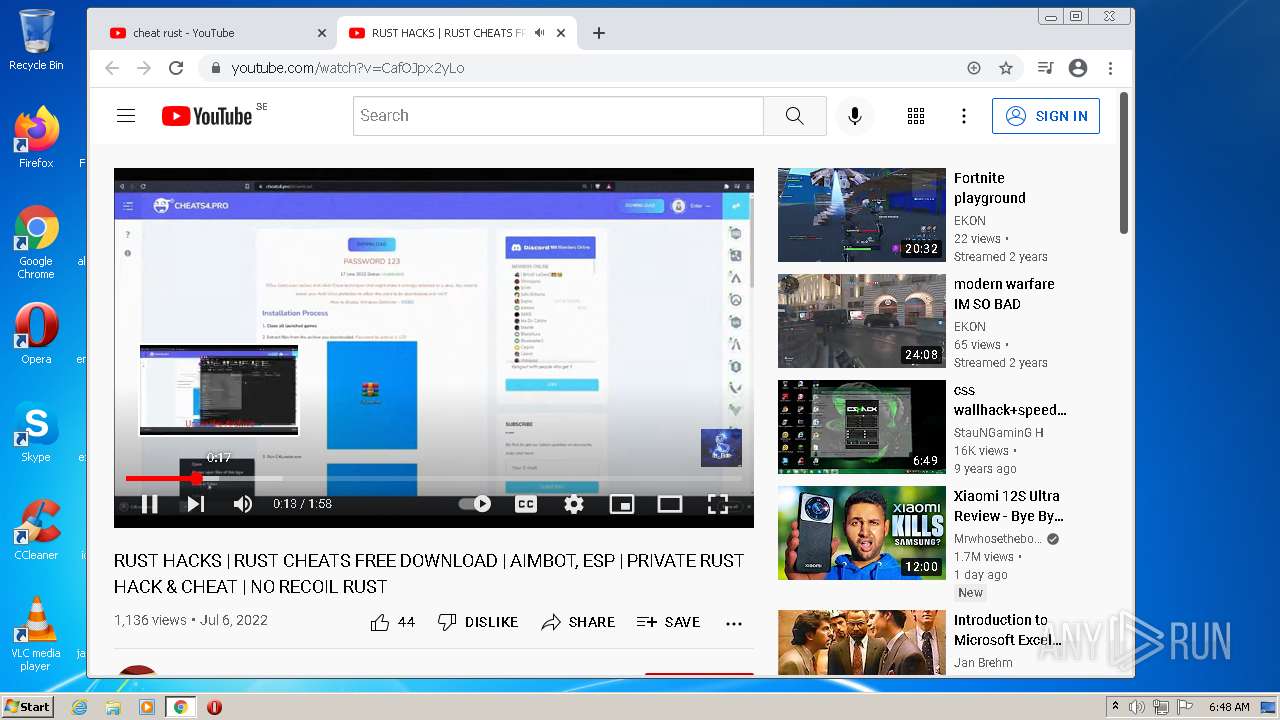Open a new browser tab
1280x720 pixels.
tap(599, 33)
